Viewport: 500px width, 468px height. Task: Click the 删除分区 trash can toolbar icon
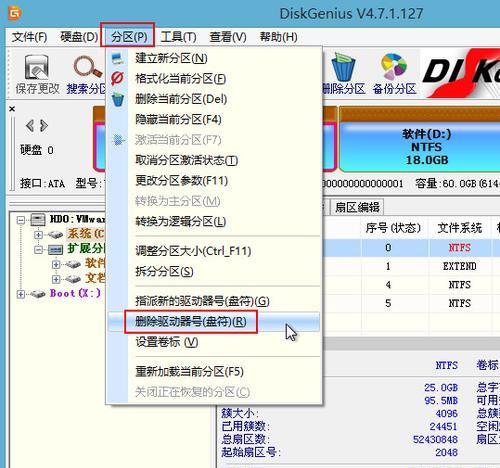coord(343,74)
